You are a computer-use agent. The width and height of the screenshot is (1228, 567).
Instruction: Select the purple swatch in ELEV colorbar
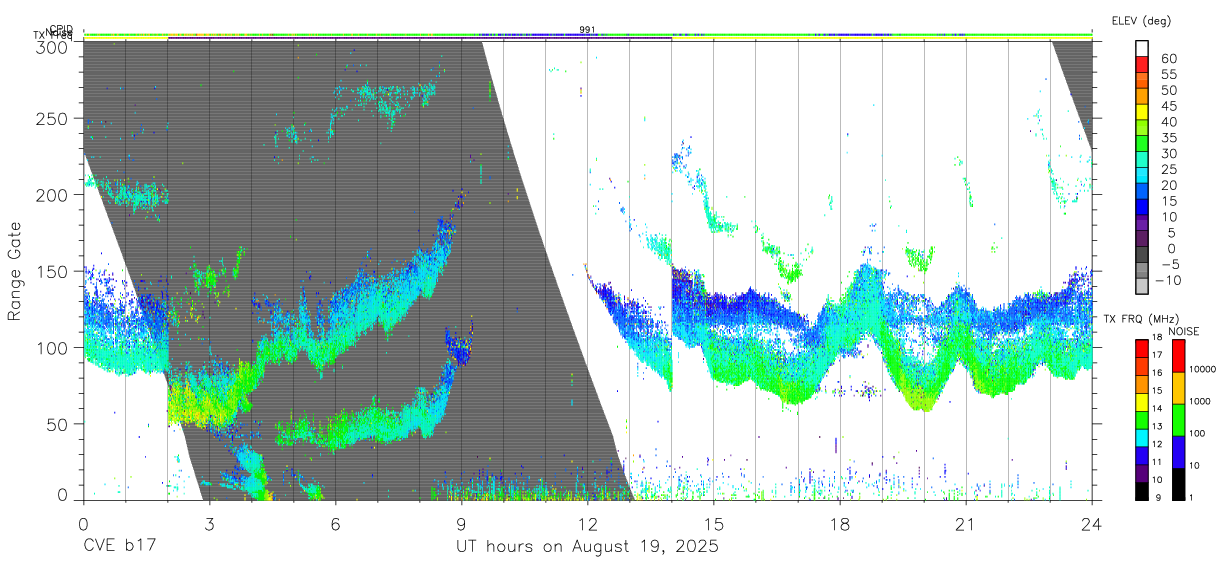1143,224
